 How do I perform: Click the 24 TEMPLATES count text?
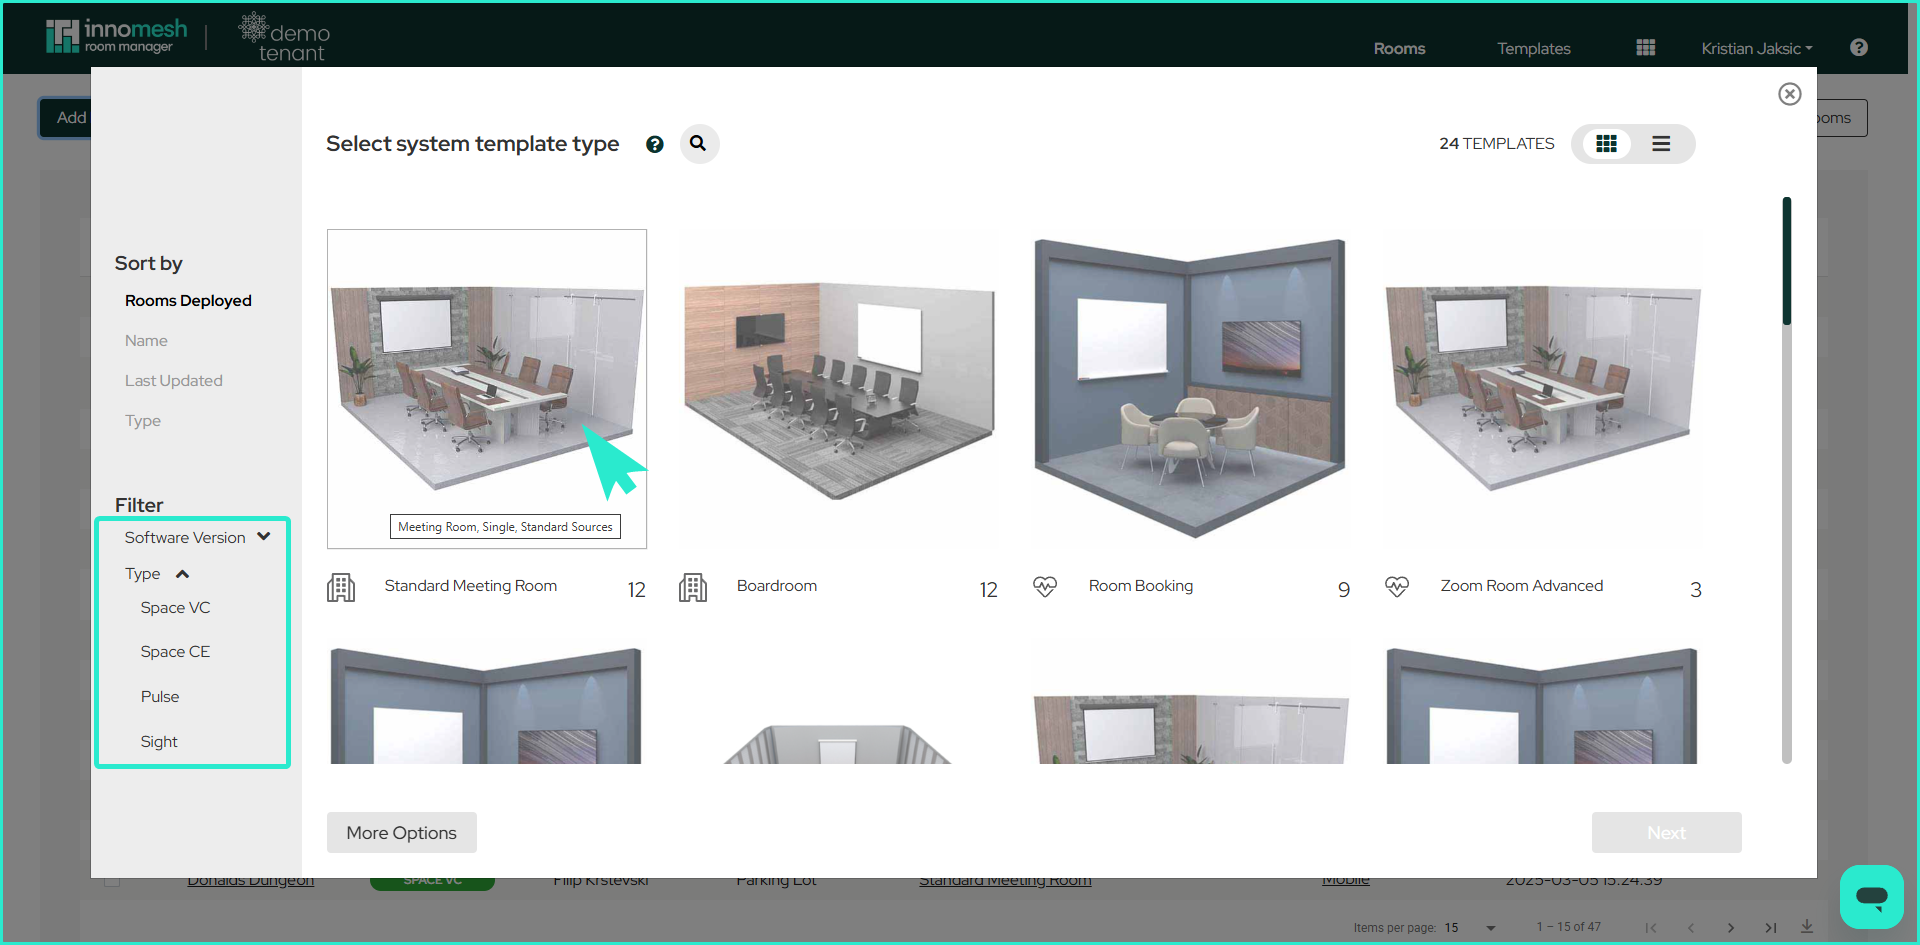click(1497, 144)
